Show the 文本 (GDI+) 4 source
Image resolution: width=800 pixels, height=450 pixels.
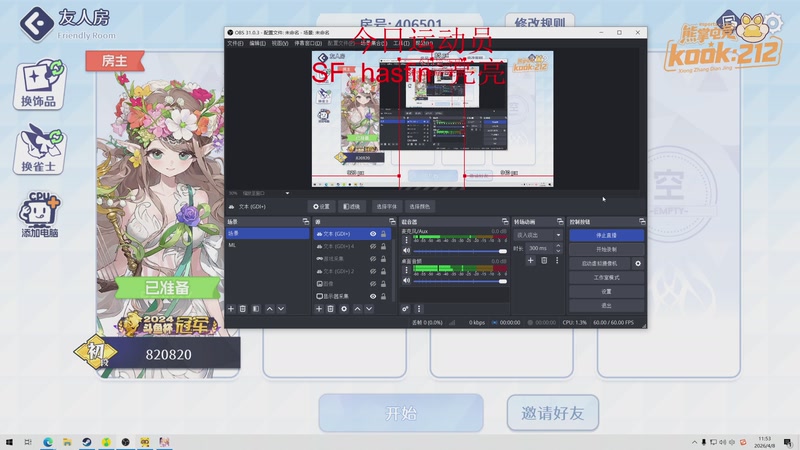coord(373,246)
